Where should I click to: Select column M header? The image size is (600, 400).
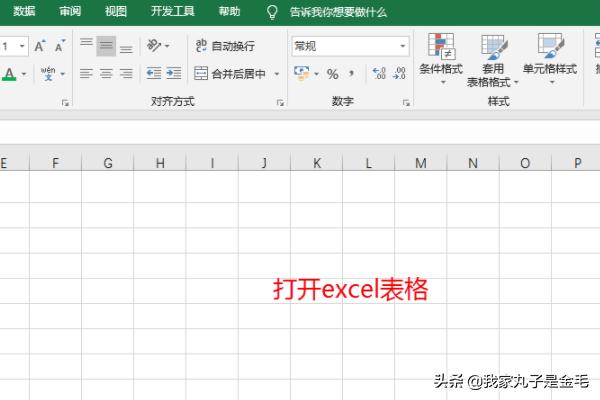pos(421,163)
